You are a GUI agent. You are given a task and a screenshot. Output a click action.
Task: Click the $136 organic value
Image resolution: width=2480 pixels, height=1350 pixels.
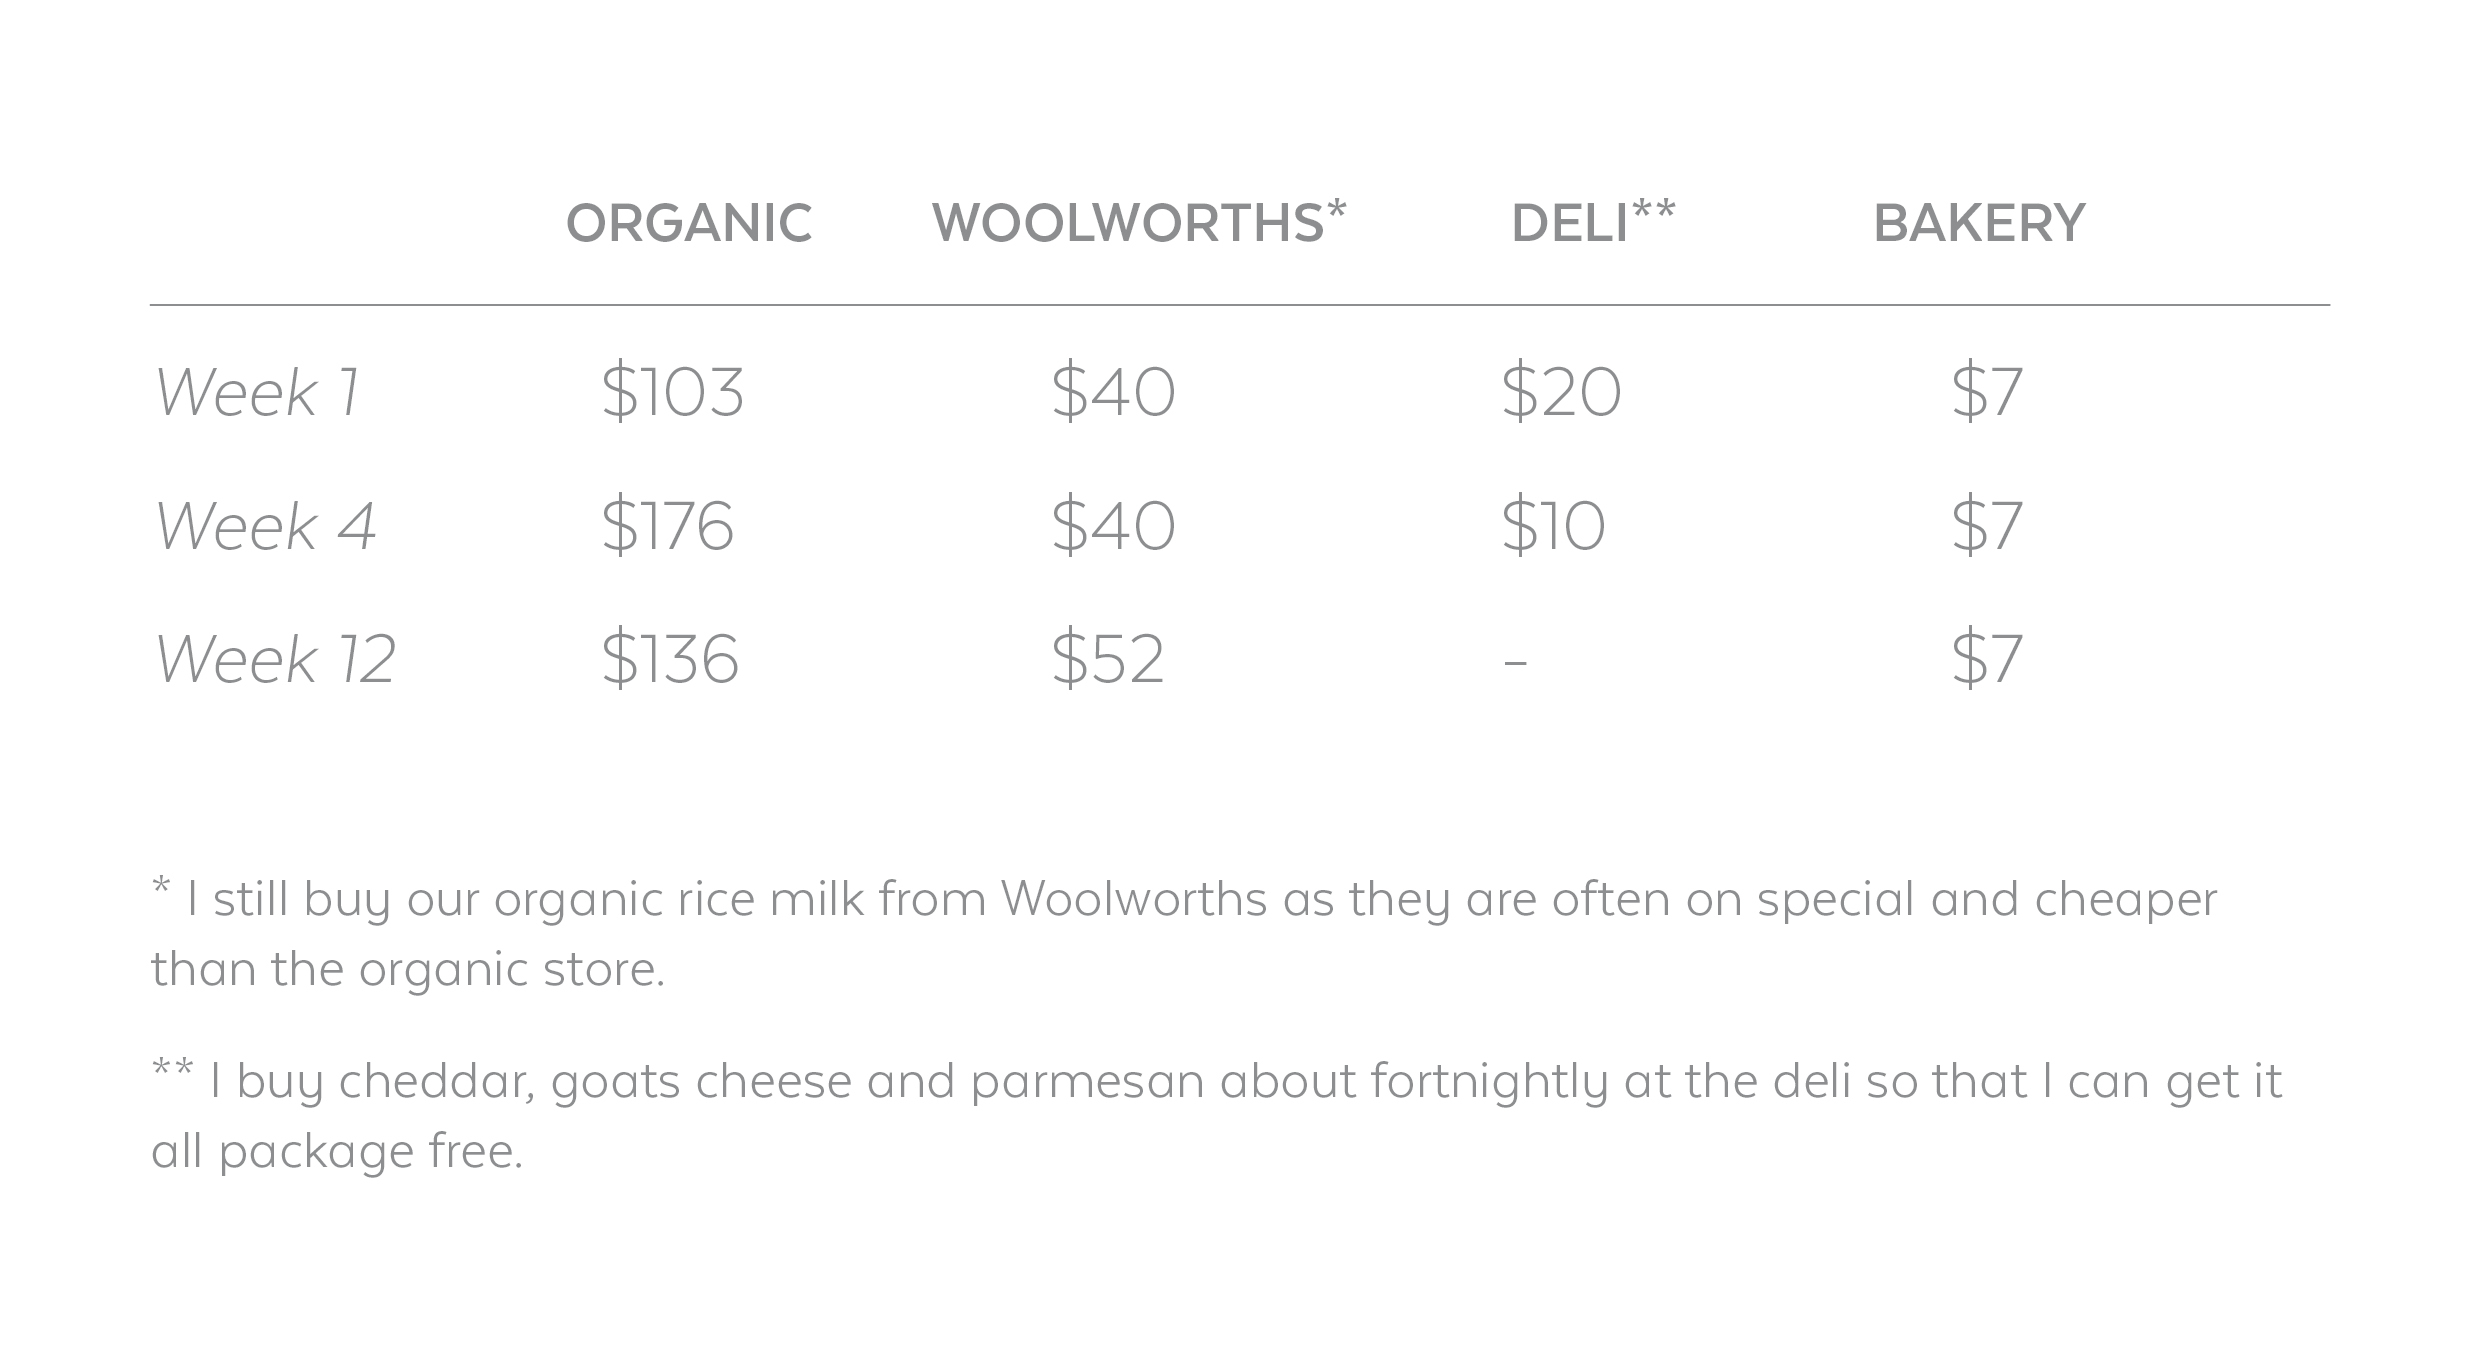pyautogui.click(x=669, y=659)
